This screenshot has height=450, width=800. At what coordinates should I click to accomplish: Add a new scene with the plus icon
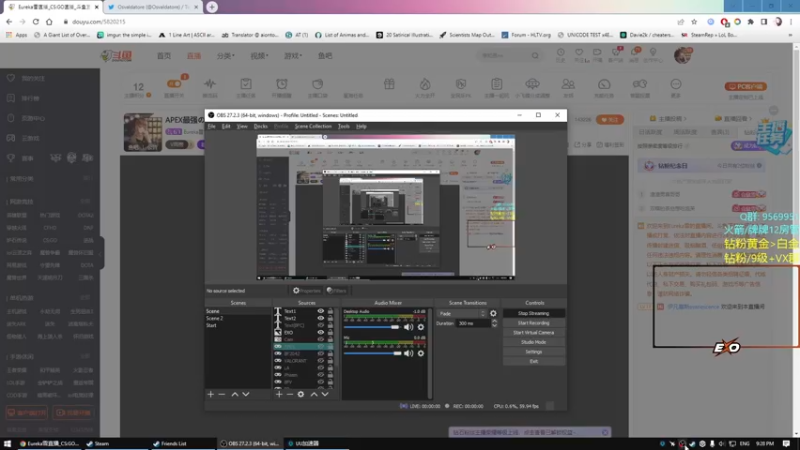210,394
